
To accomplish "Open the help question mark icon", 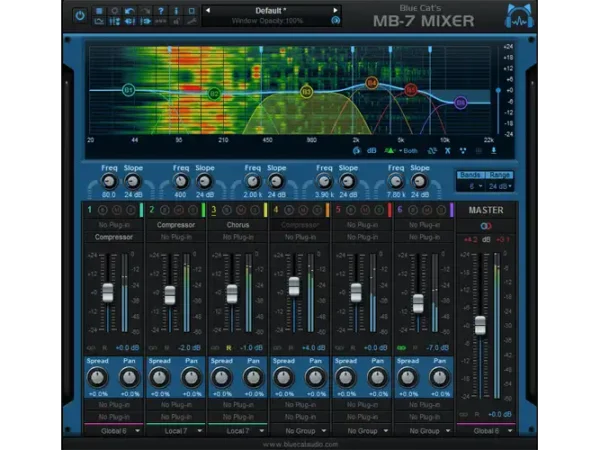I will click(161, 11).
